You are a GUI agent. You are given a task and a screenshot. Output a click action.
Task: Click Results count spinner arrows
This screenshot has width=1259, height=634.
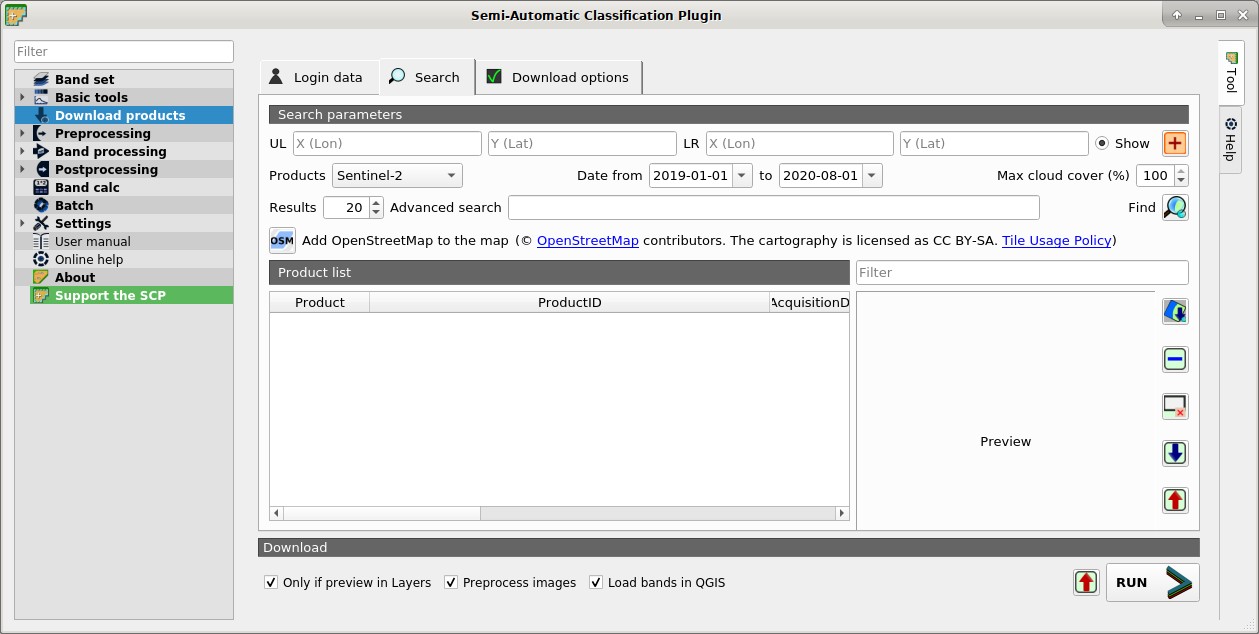click(376, 207)
